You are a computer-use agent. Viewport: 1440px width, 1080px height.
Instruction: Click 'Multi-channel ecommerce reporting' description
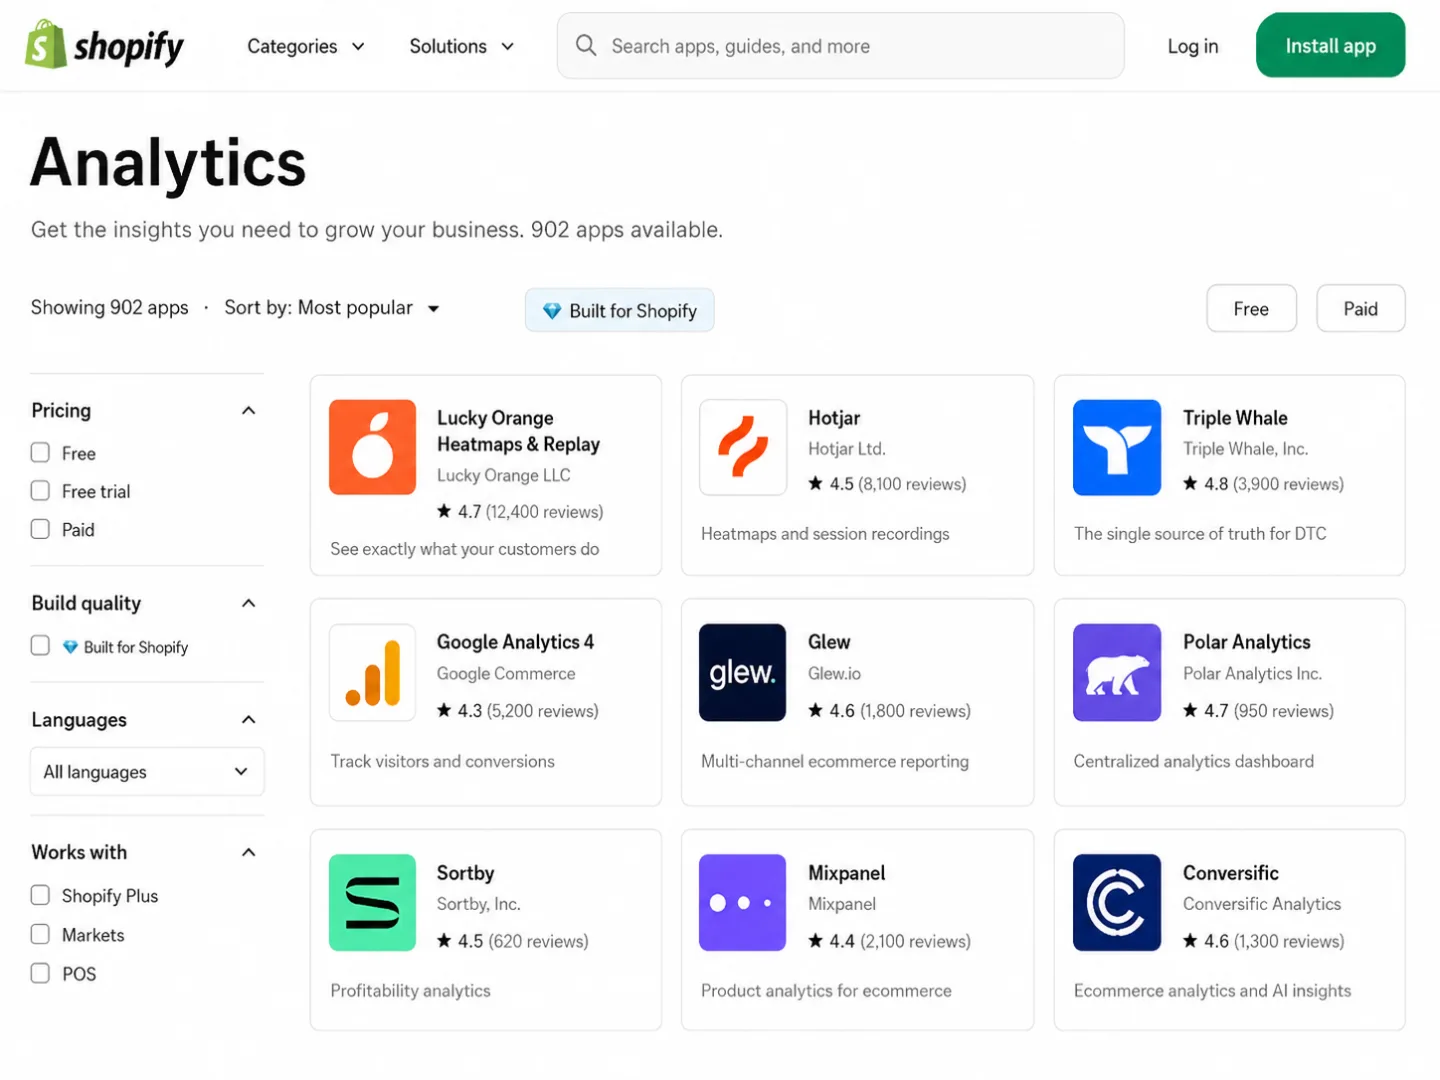(x=834, y=761)
